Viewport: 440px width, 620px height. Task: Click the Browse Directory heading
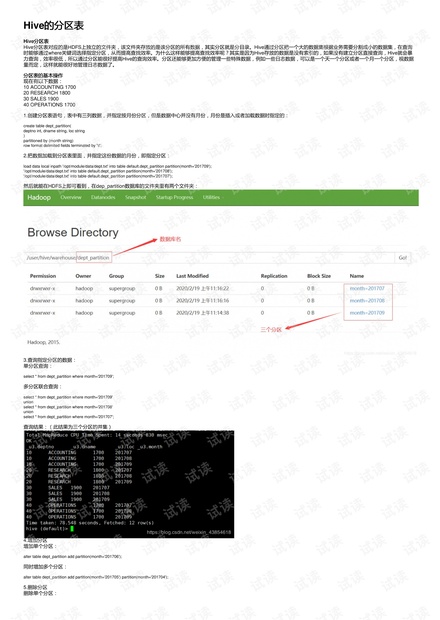click(73, 232)
